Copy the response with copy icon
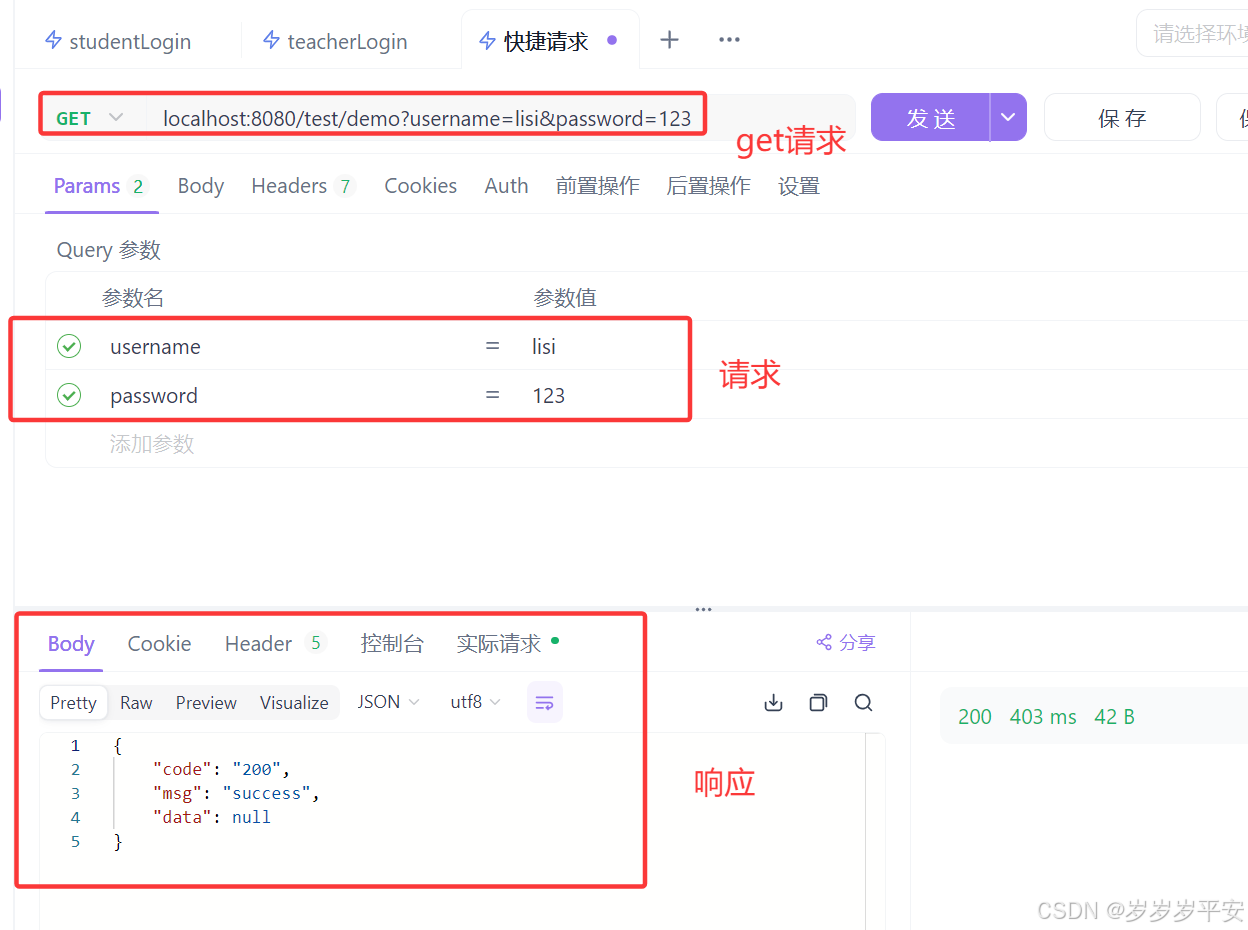The width and height of the screenshot is (1248, 930). (818, 703)
